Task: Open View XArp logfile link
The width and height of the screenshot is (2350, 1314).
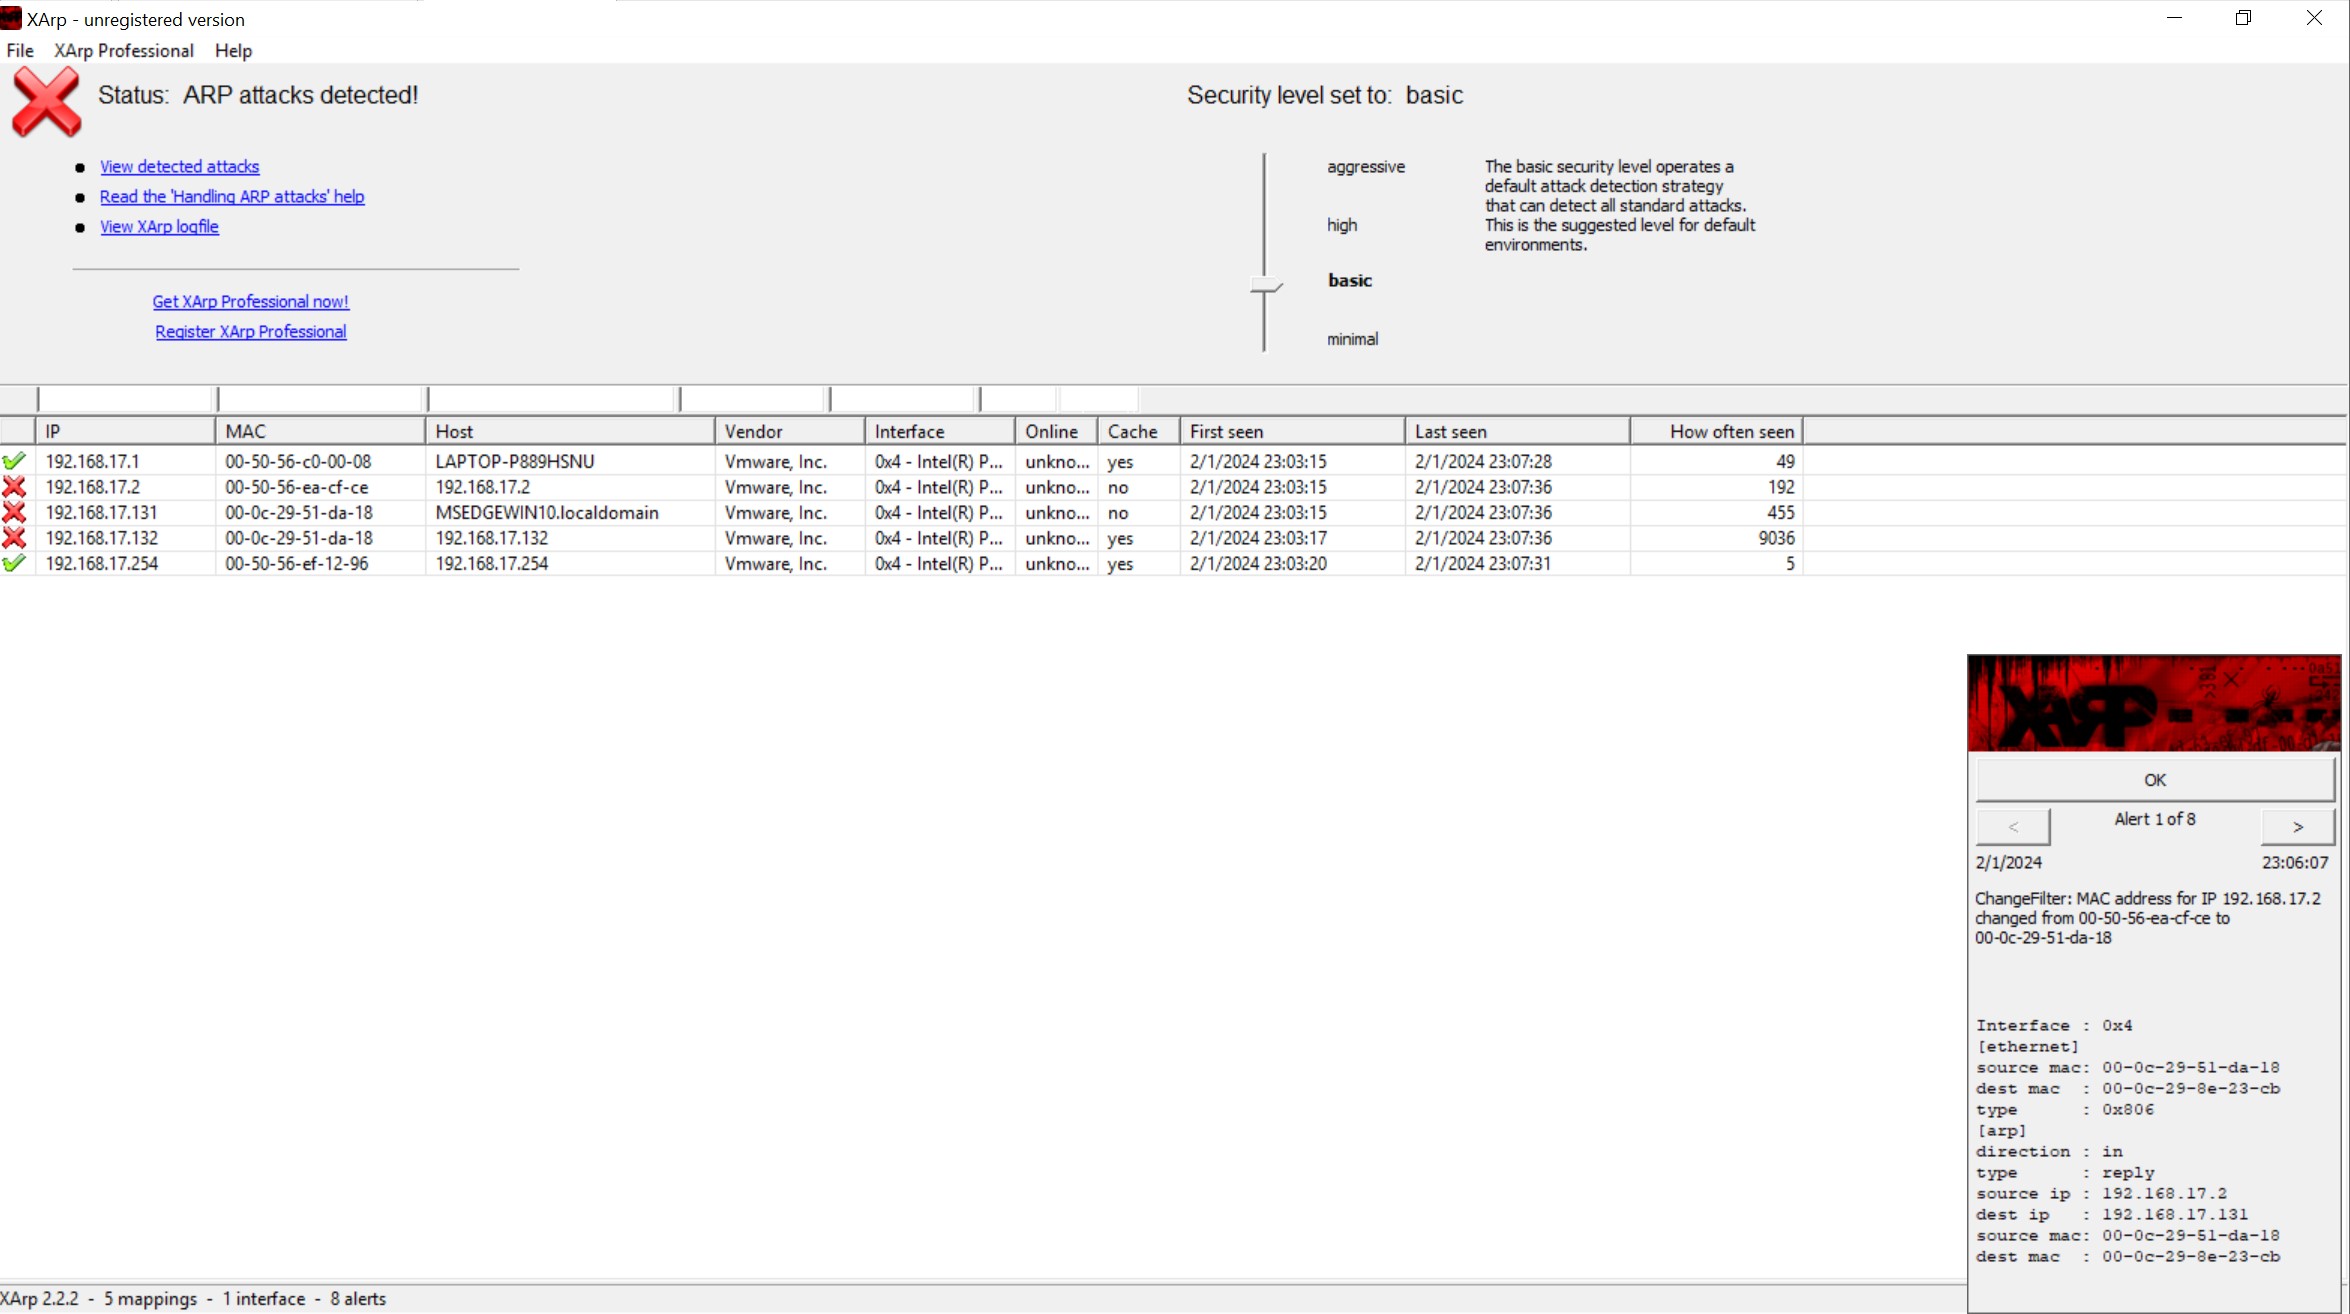Action: [159, 227]
